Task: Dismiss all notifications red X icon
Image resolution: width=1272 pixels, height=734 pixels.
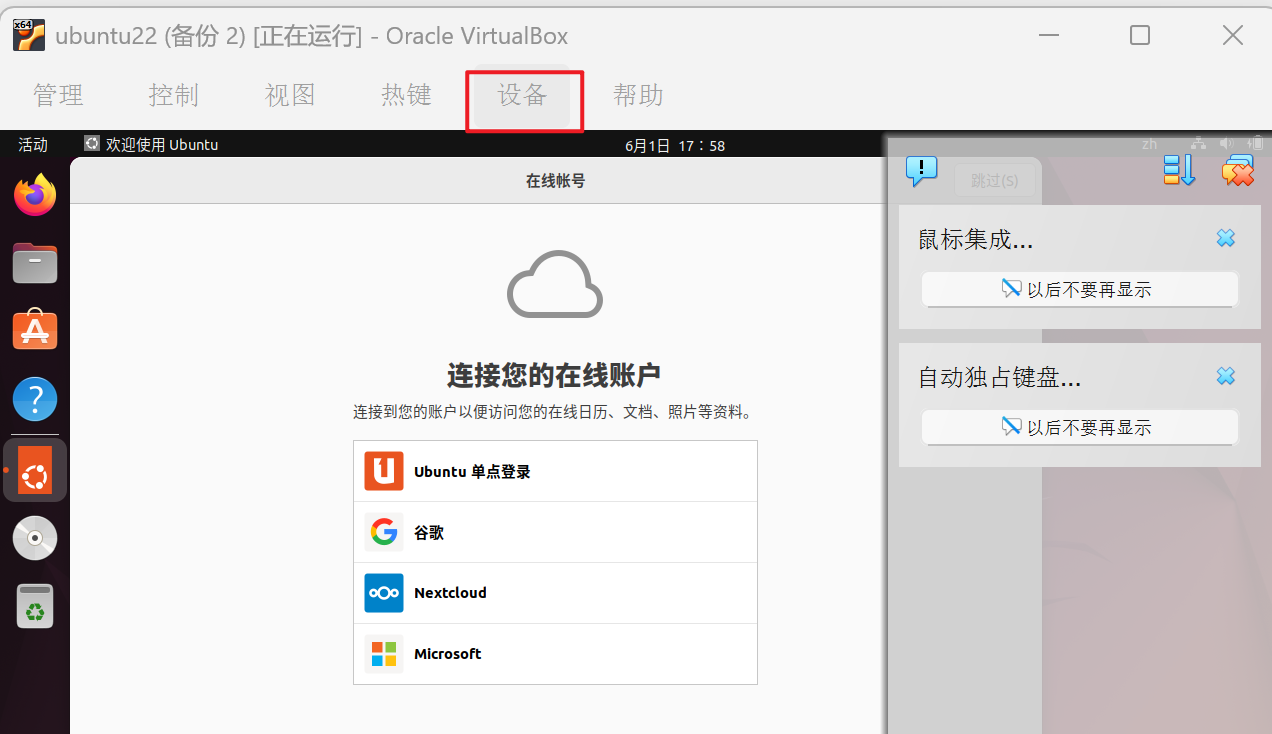Action: pyautogui.click(x=1238, y=171)
